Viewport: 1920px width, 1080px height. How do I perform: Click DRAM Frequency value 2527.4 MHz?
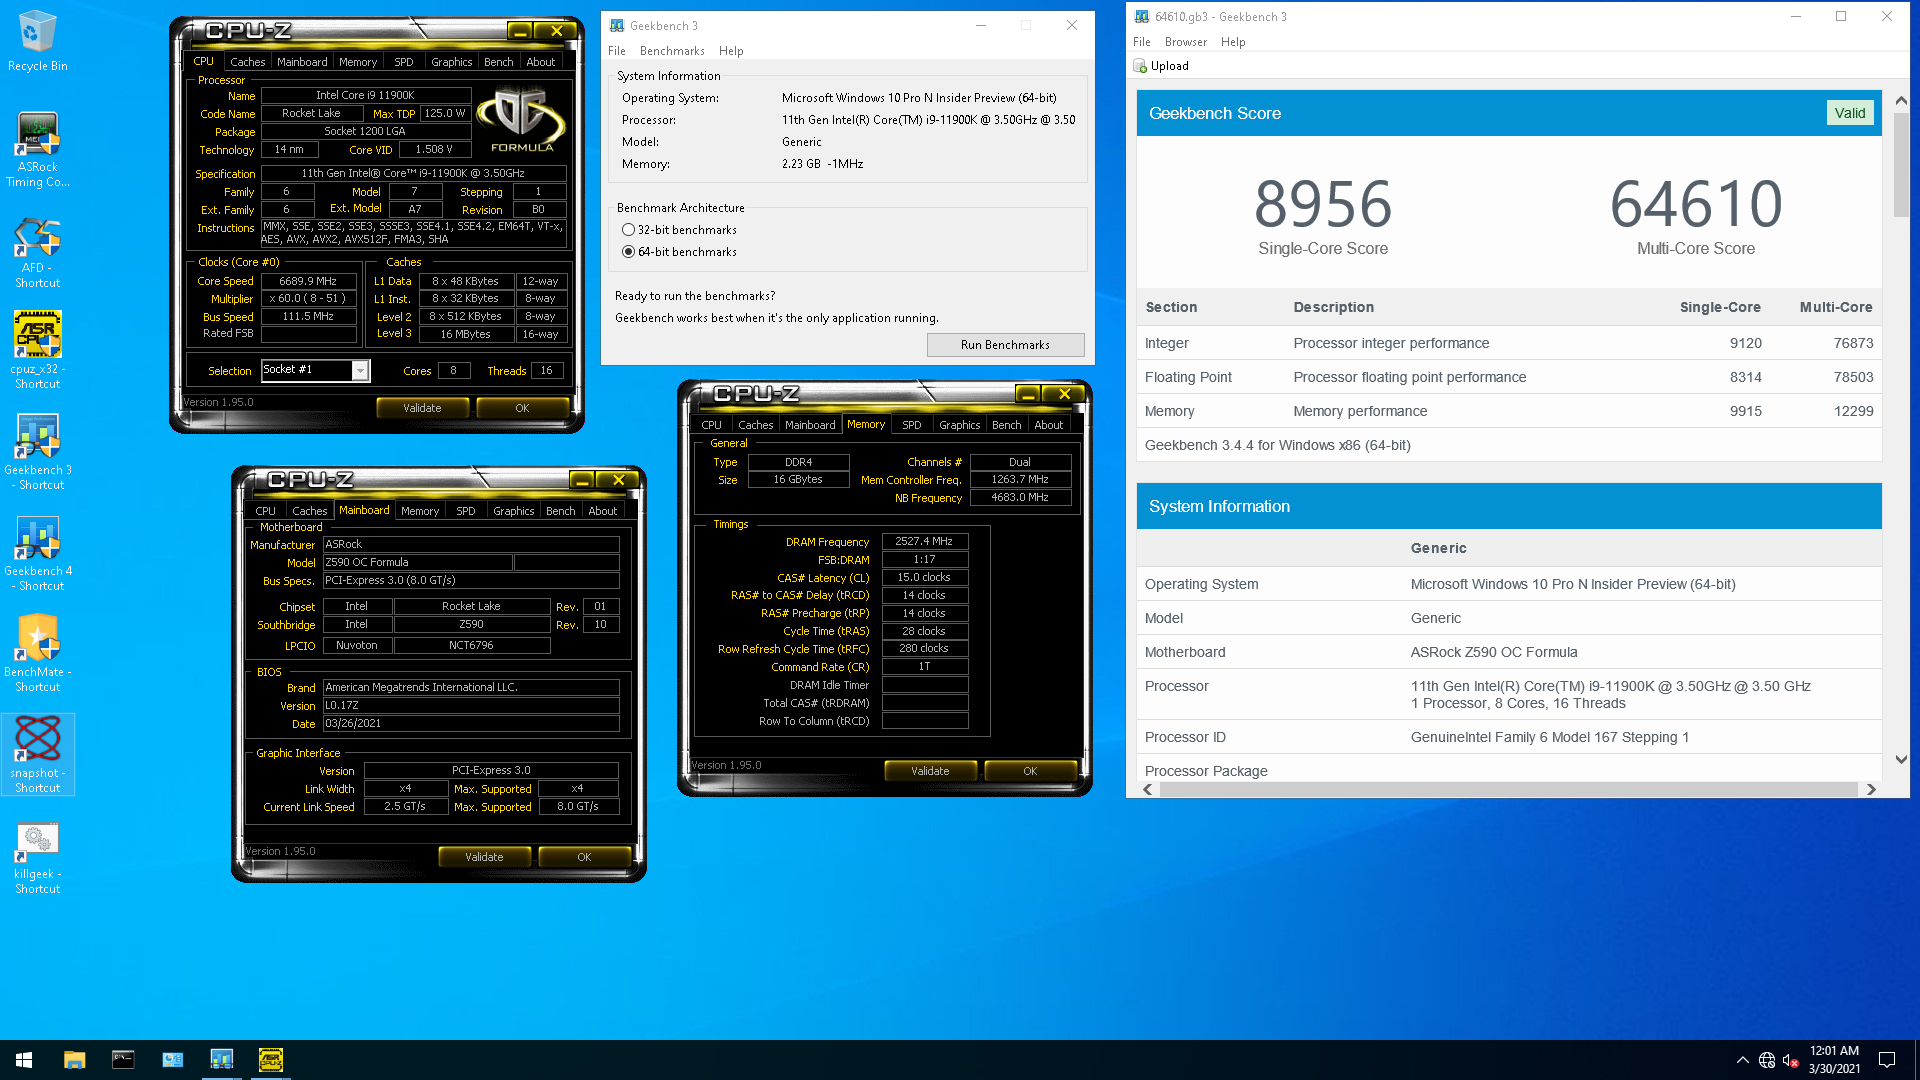tap(924, 542)
